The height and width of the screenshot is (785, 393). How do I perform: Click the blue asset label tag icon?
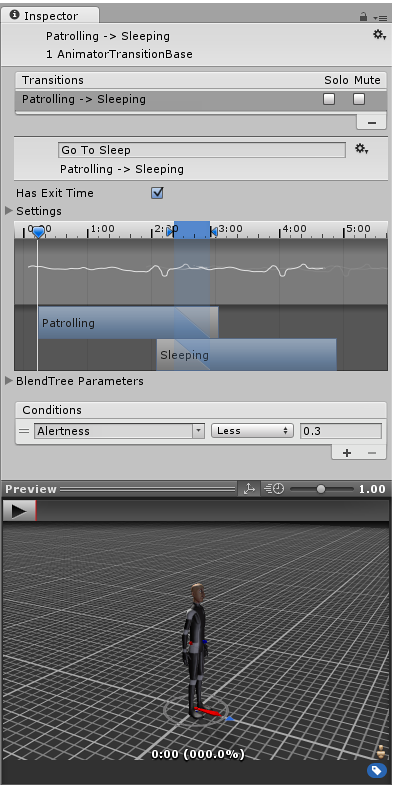click(x=377, y=770)
